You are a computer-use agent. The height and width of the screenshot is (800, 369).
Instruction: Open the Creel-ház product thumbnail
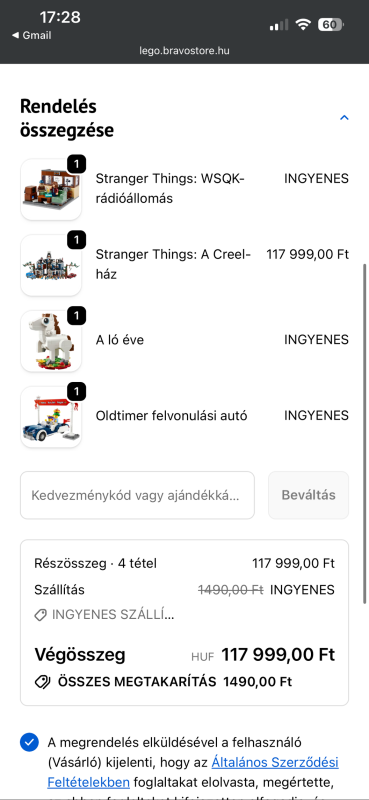(x=51, y=265)
